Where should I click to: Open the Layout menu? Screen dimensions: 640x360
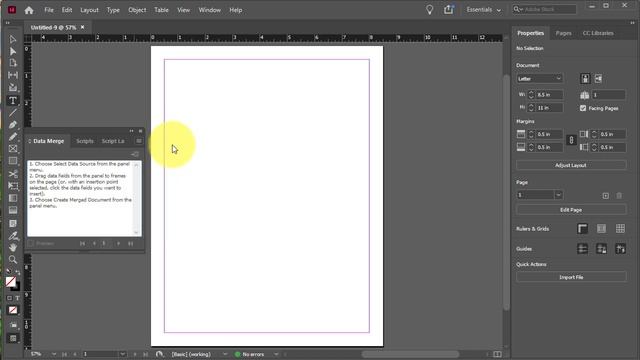pyautogui.click(x=89, y=10)
